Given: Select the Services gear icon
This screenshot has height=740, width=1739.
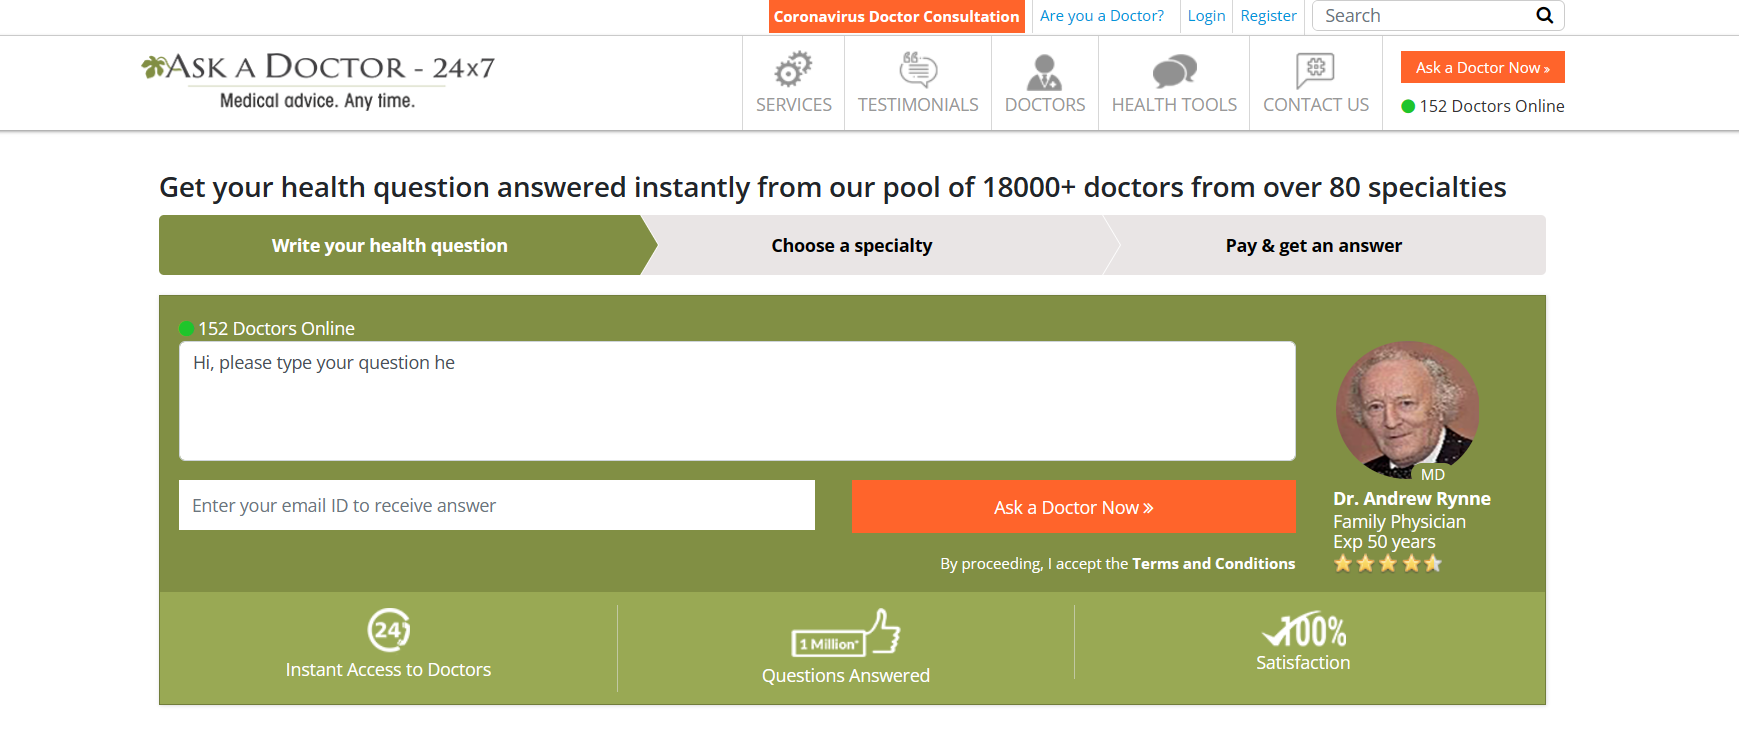Looking at the screenshot, I should 793,70.
